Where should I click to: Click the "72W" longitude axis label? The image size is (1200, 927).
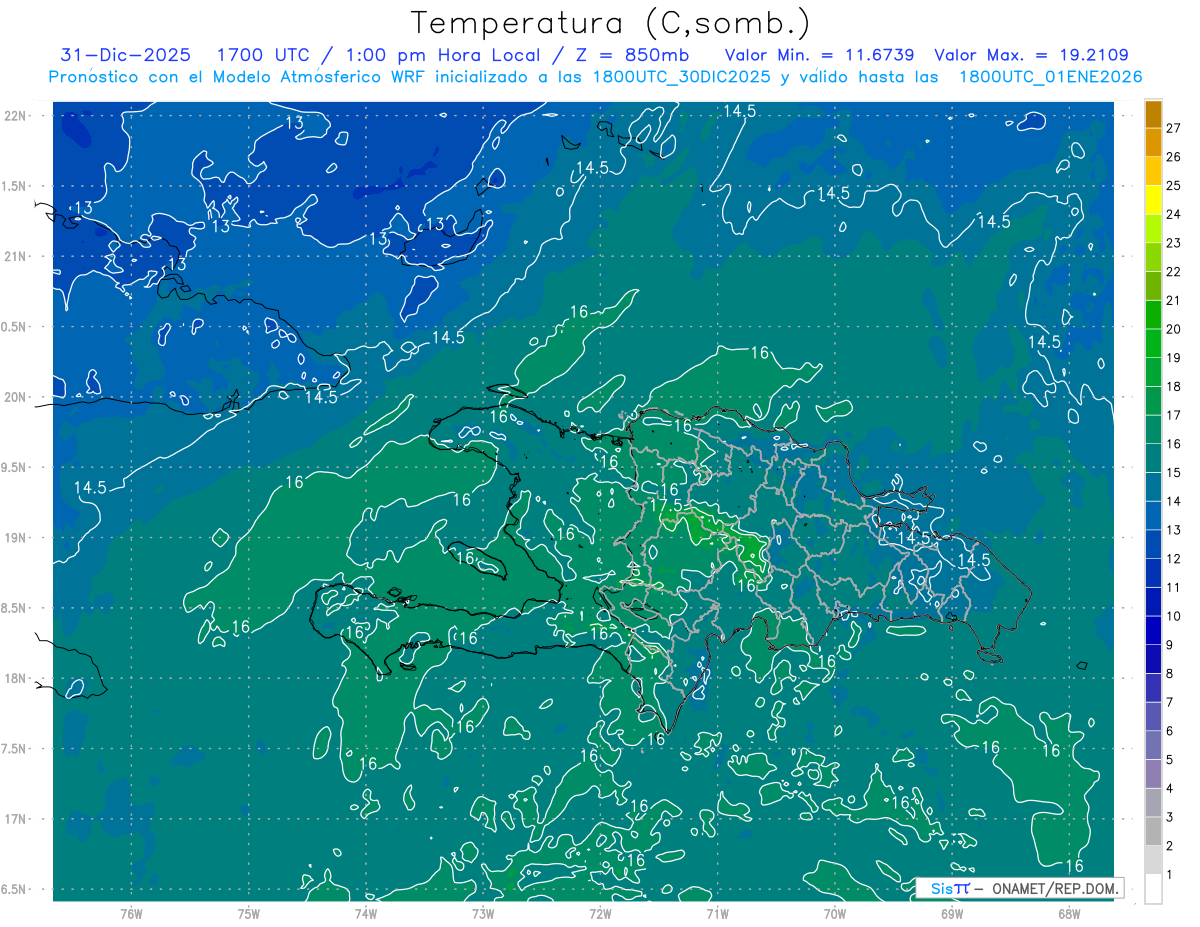[x=600, y=913]
